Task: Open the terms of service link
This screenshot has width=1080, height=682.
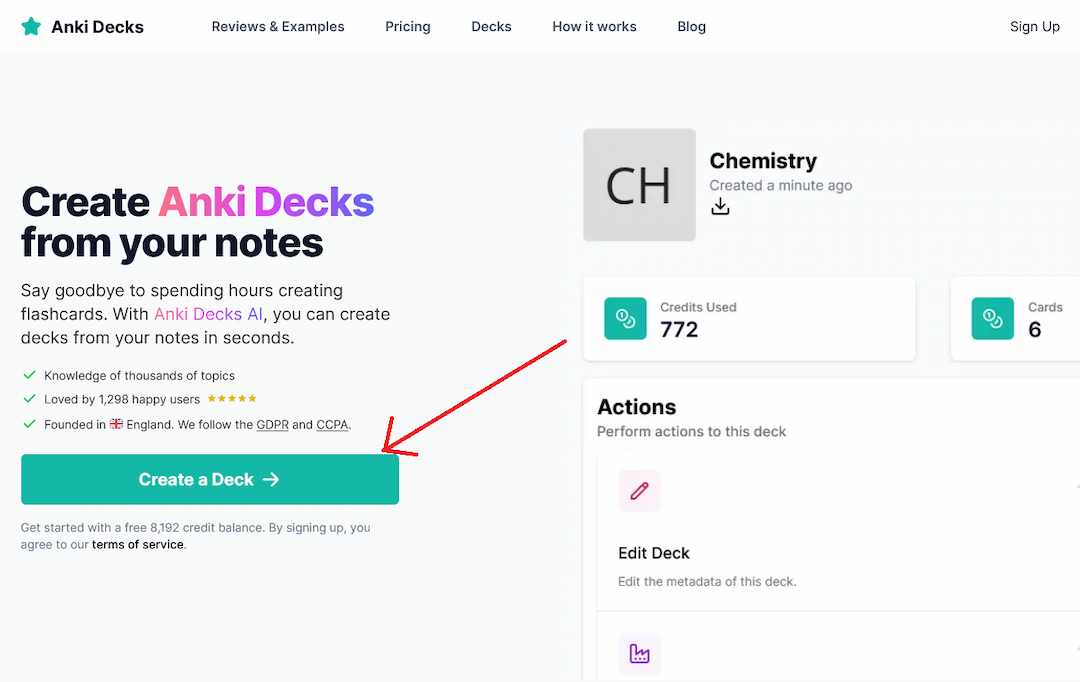Action: pyautogui.click(x=138, y=544)
